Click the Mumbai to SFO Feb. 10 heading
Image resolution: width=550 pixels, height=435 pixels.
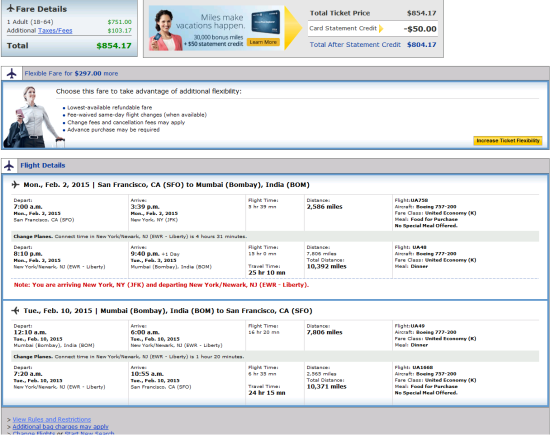click(x=168, y=310)
